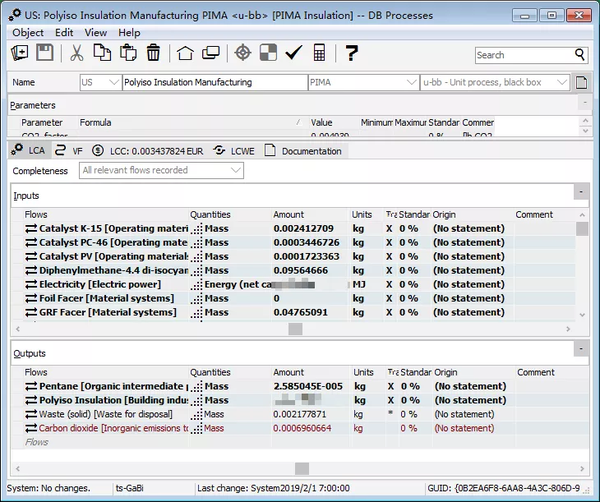Click the Outputs horizontal scrollbar thumb
Image resolution: width=600 pixels, height=502 pixels.
(x=302, y=469)
